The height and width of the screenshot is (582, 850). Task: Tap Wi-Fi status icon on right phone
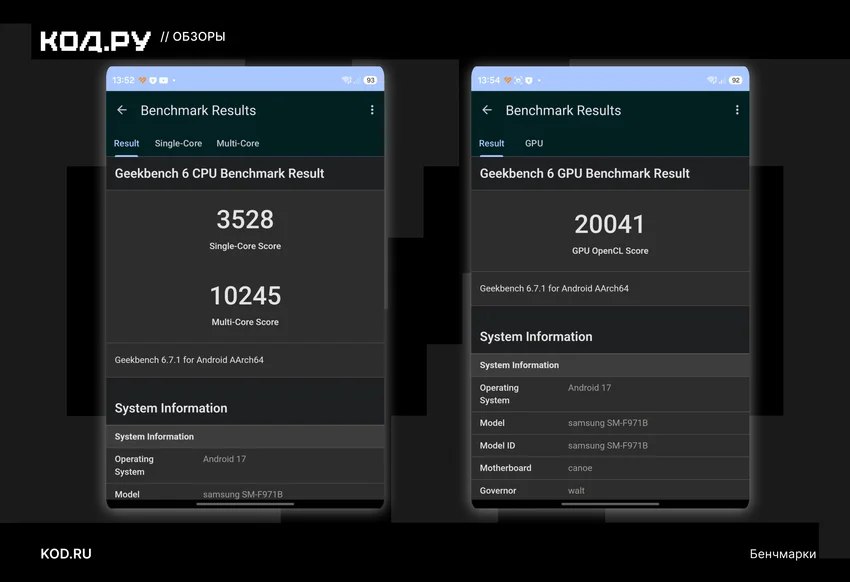[712, 80]
